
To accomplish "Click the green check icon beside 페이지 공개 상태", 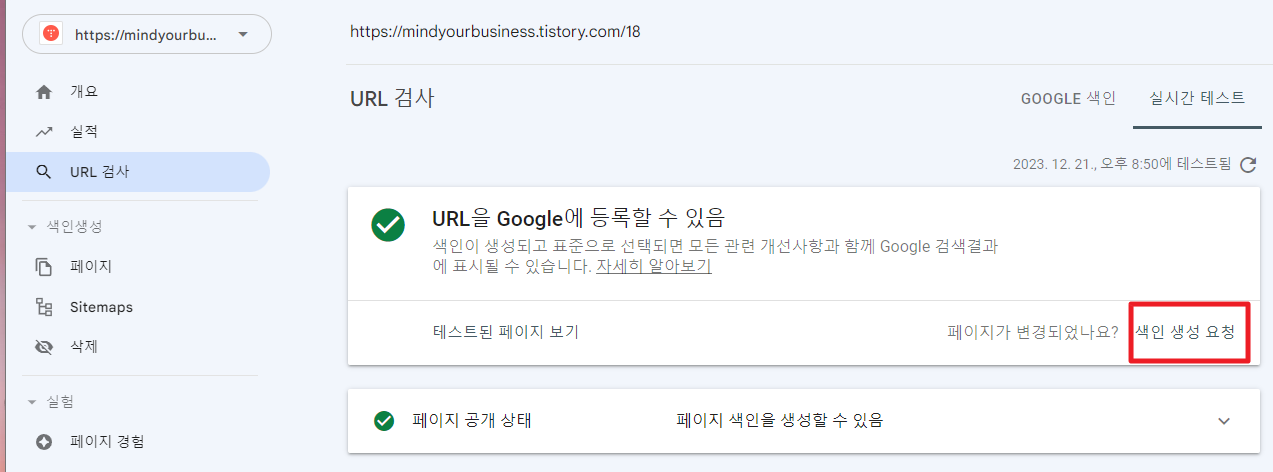I will click(x=384, y=421).
